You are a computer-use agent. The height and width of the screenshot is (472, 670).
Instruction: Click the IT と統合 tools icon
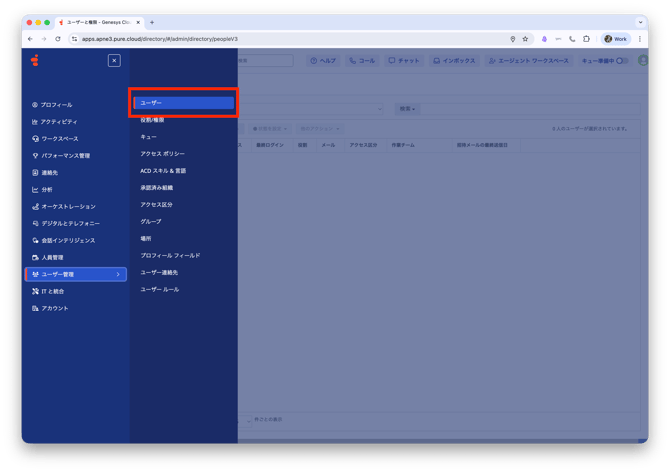(x=35, y=291)
